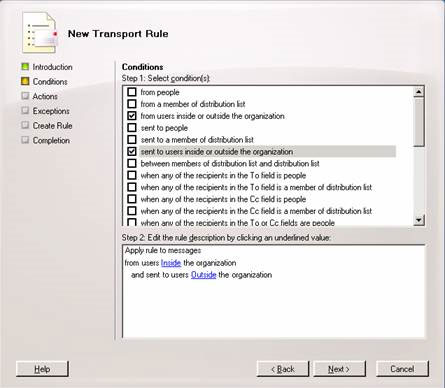This screenshot has height=388, width=445.
Task: Click the gray Exceptions step icon
Action: tap(25, 111)
